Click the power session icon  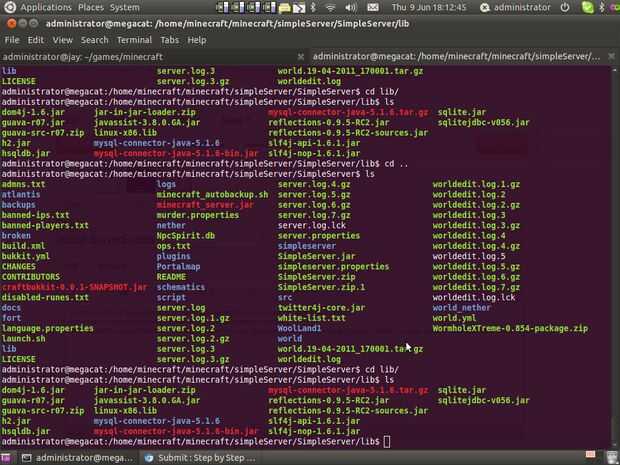tap(565, 7)
